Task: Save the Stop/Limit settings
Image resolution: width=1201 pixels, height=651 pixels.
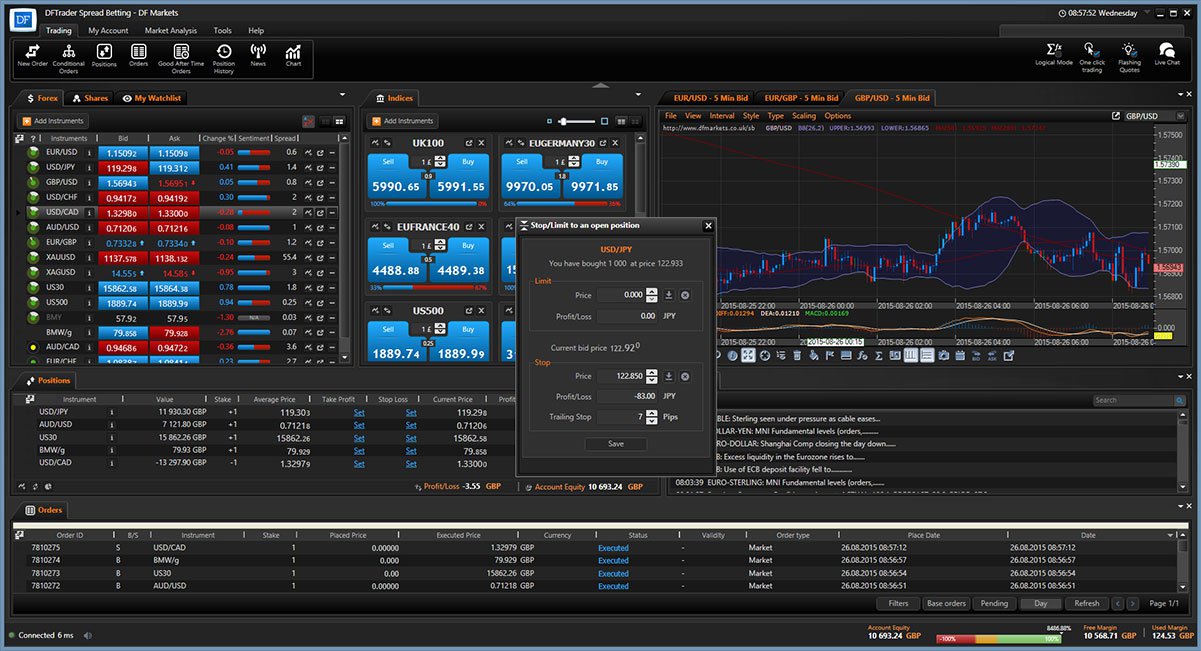Action: pos(616,444)
